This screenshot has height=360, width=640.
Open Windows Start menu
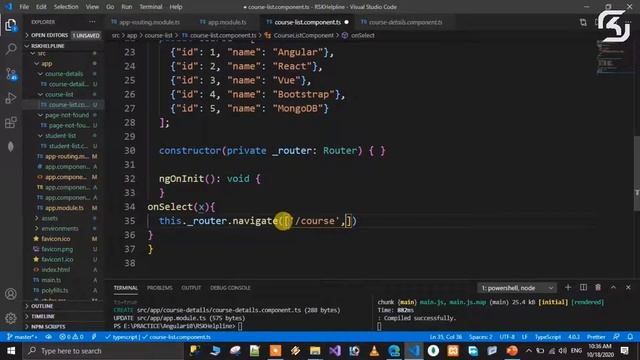click(x=11, y=351)
